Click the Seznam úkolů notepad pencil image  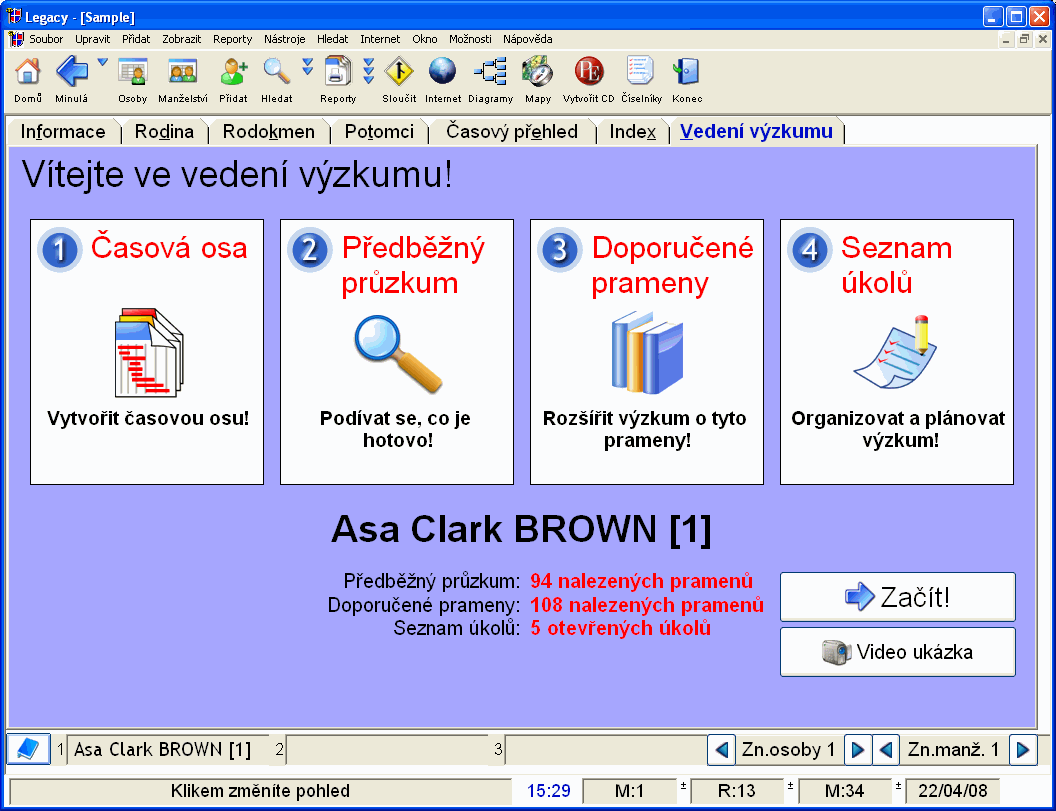[895, 352]
